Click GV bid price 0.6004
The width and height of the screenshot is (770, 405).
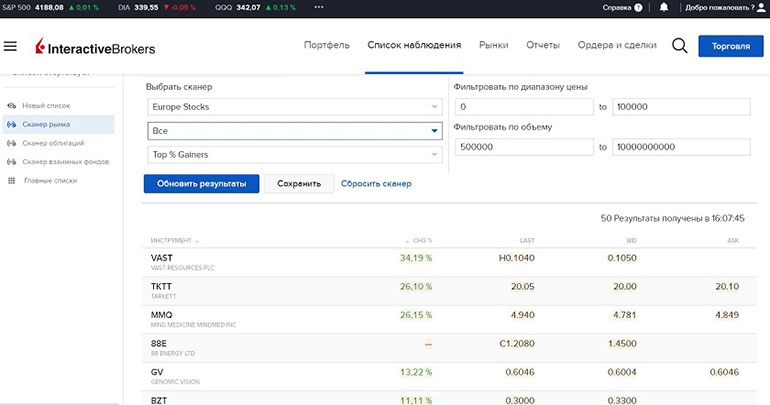622,372
